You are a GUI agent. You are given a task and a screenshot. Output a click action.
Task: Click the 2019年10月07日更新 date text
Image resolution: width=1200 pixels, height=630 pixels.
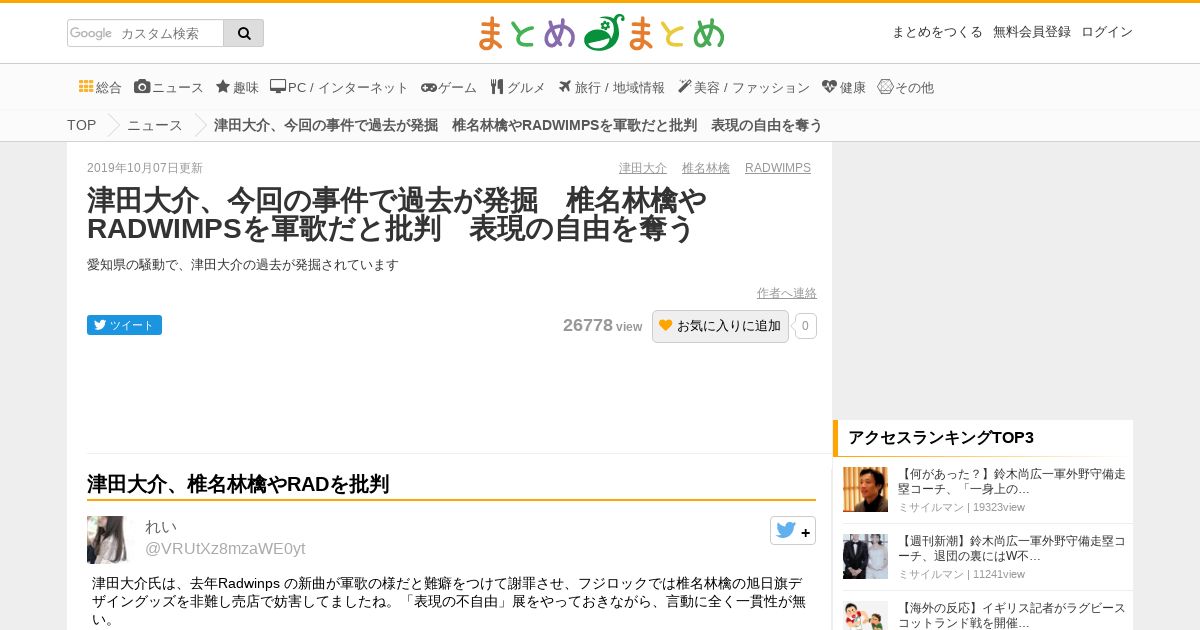point(145,168)
